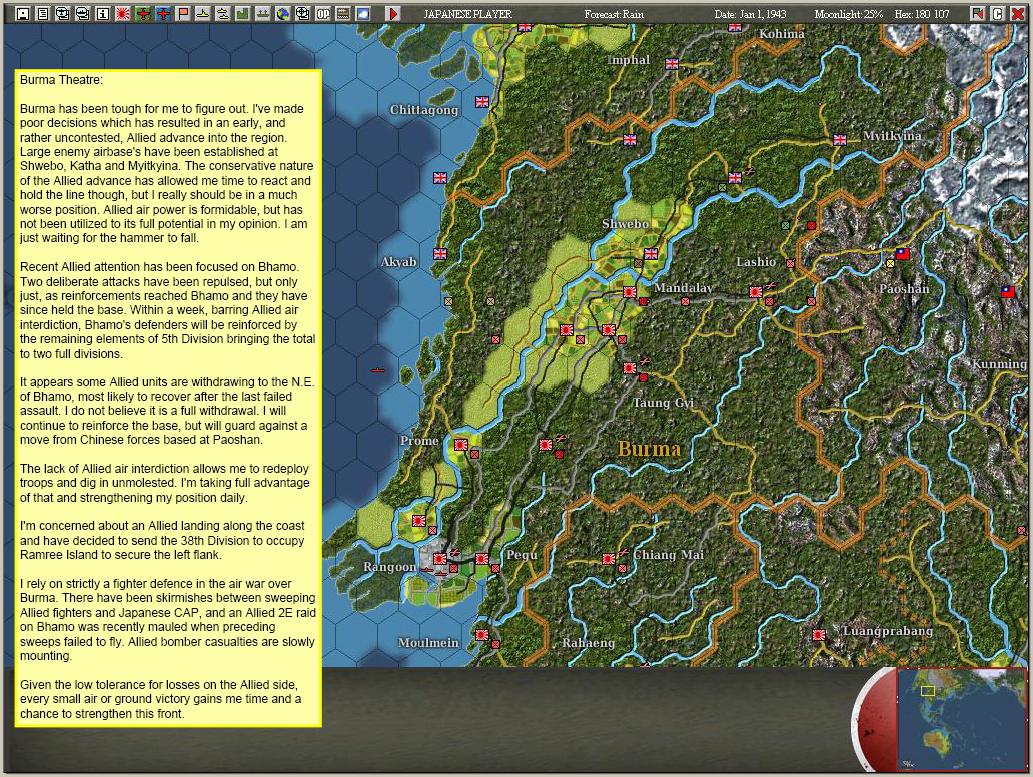Select the British flag at Chittagong

click(482, 101)
